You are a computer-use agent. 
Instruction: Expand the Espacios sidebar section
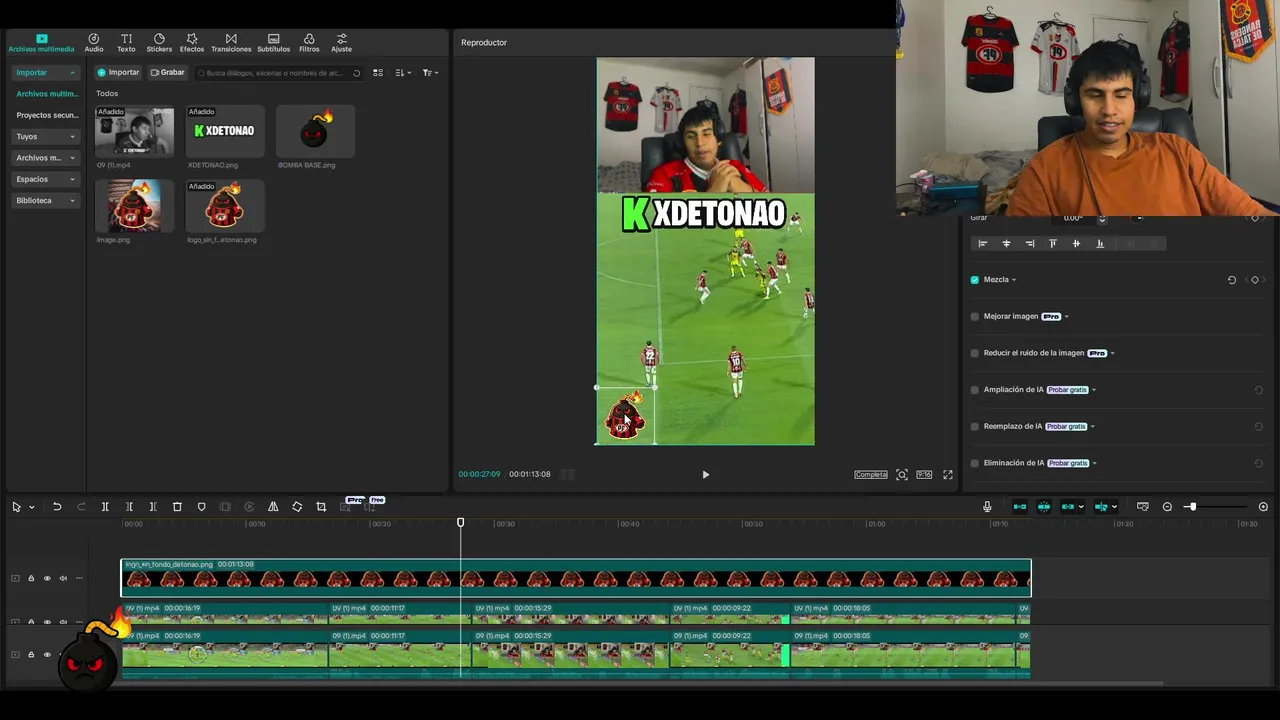[x=45, y=179]
